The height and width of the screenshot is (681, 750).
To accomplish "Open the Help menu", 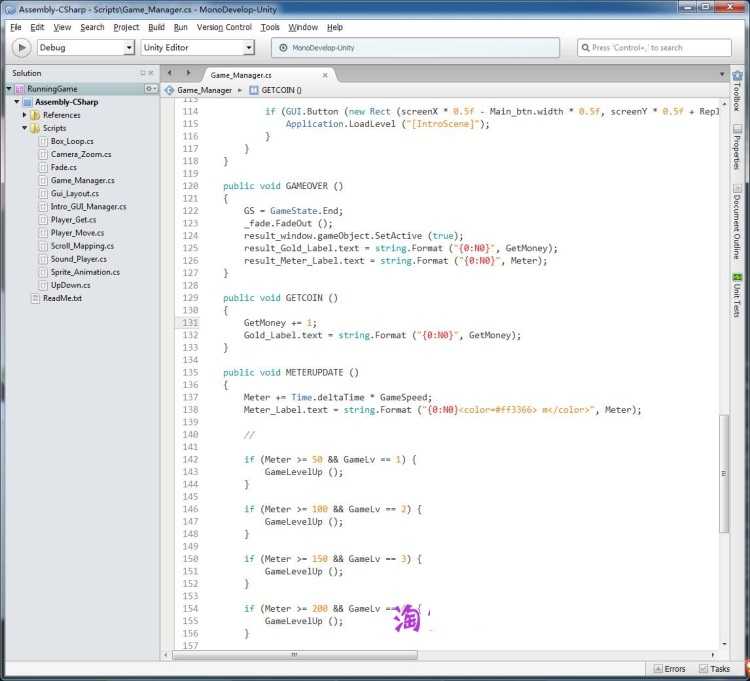I will pos(335,27).
